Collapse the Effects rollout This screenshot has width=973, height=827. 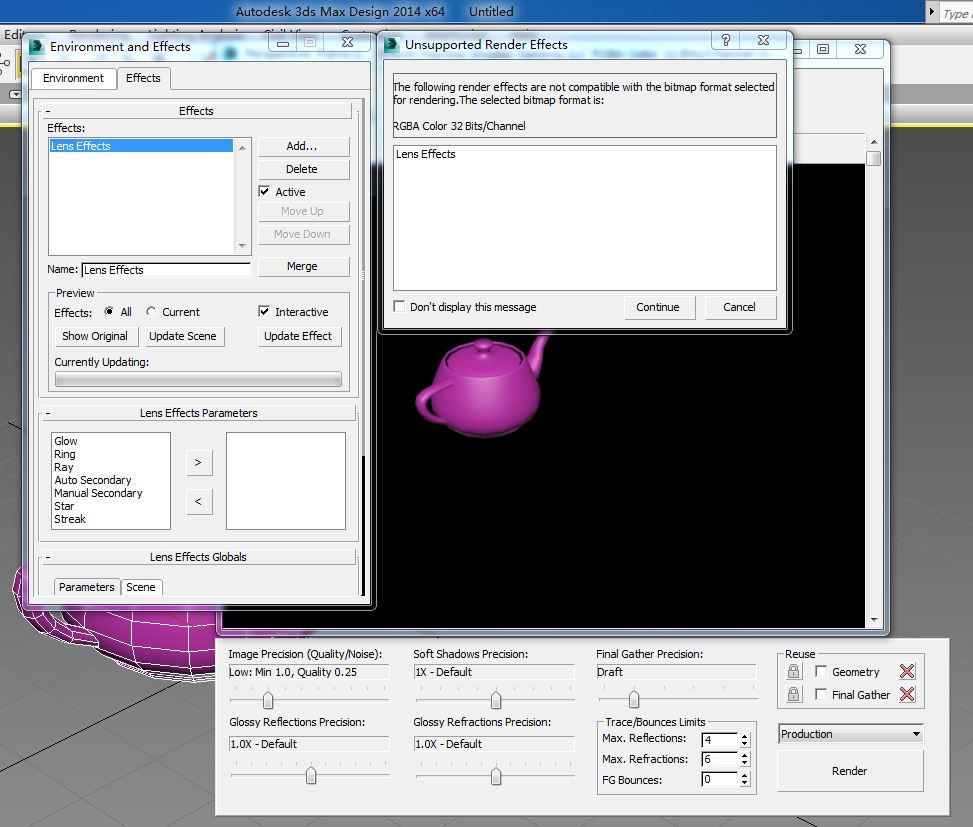(x=196, y=111)
